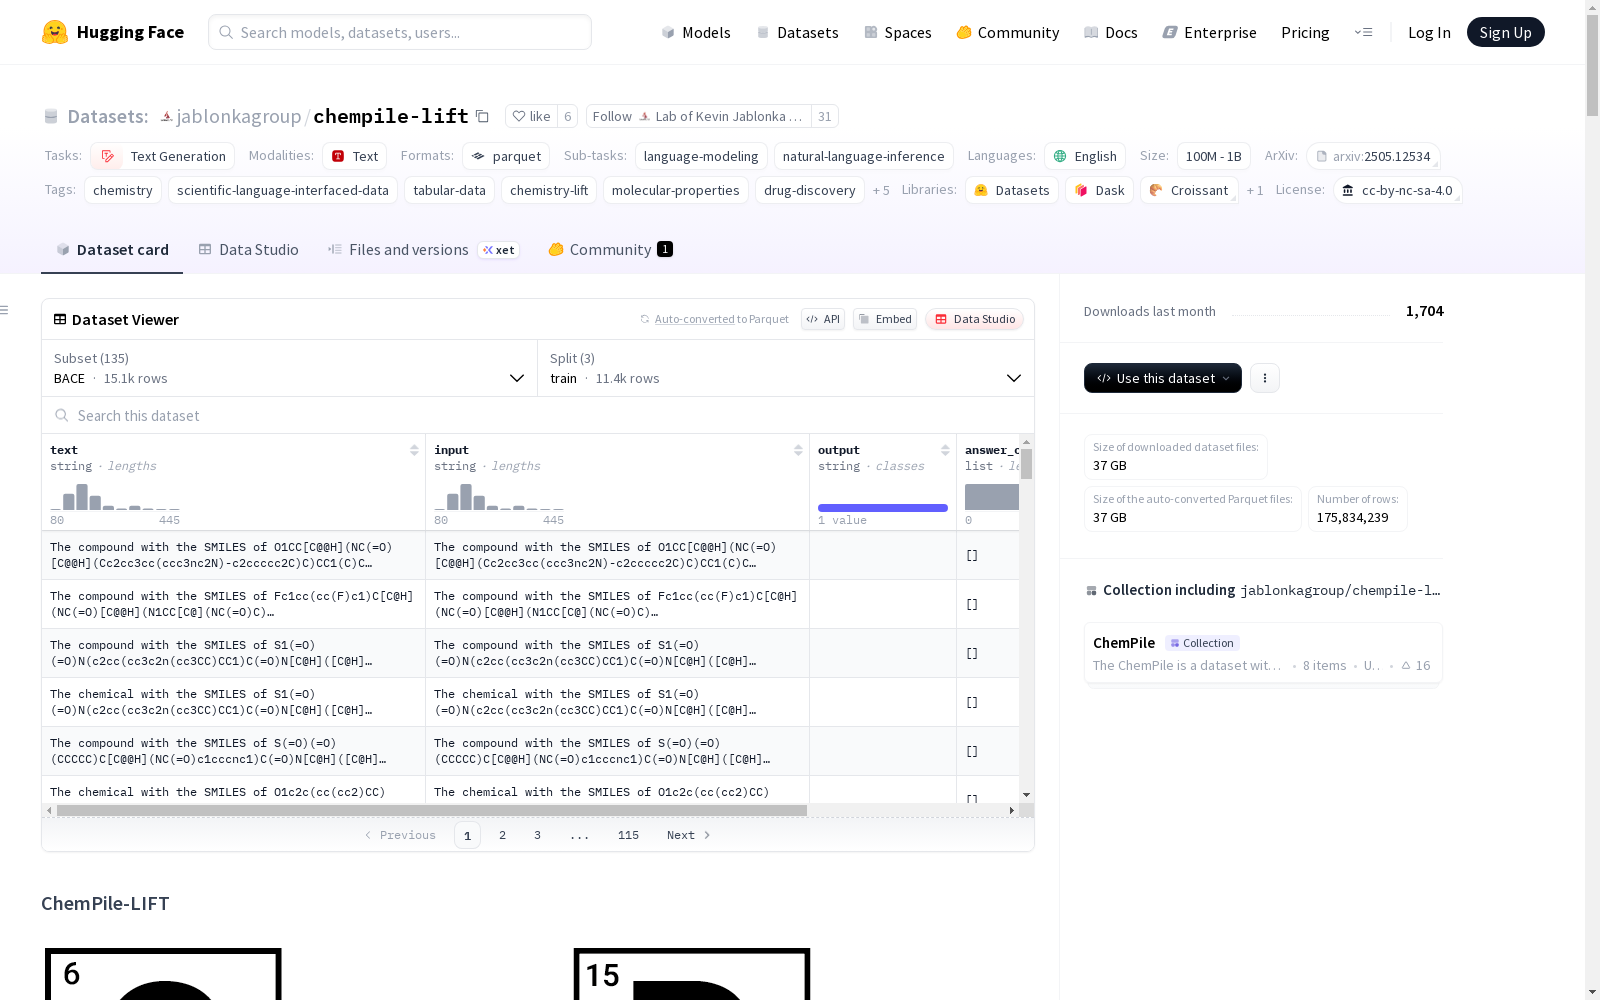Sort the text column
This screenshot has width=1600, height=1000.
(x=414, y=450)
